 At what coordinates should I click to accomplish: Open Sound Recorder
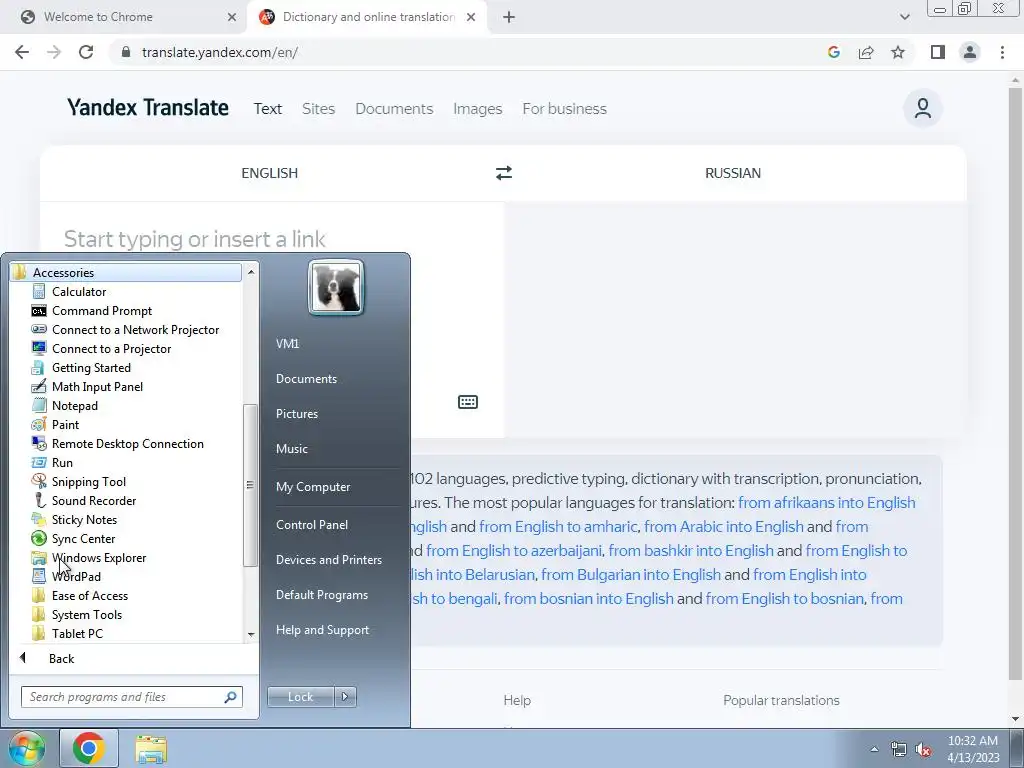point(93,500)
